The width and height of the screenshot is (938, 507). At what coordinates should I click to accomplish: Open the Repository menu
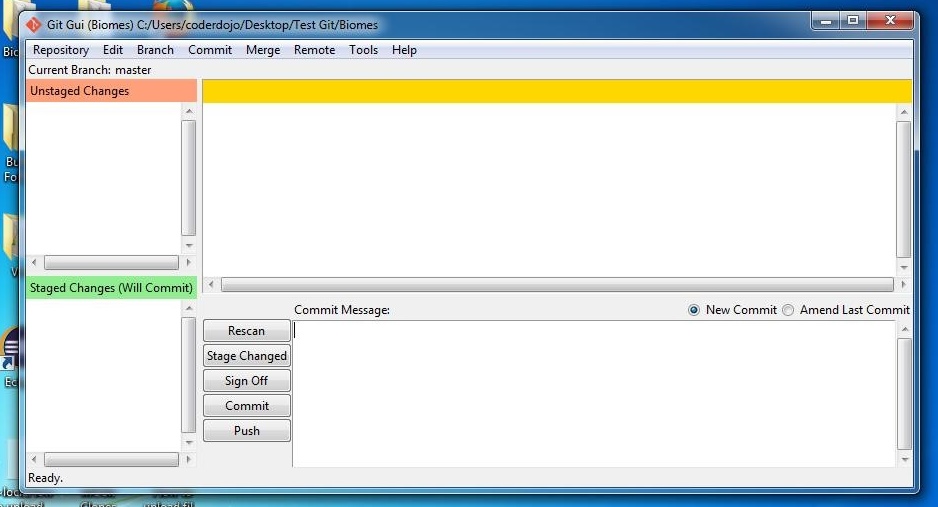tap(61, 50)
